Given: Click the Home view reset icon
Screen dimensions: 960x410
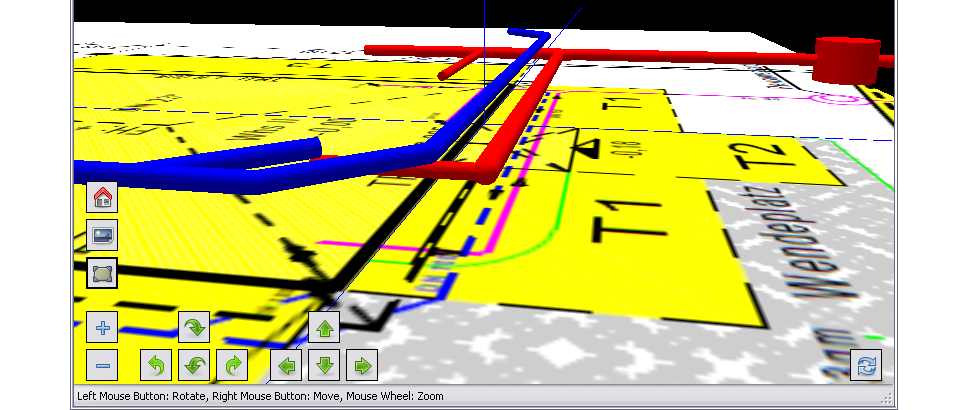Looking at the screenshot, I should click(102, 198).
